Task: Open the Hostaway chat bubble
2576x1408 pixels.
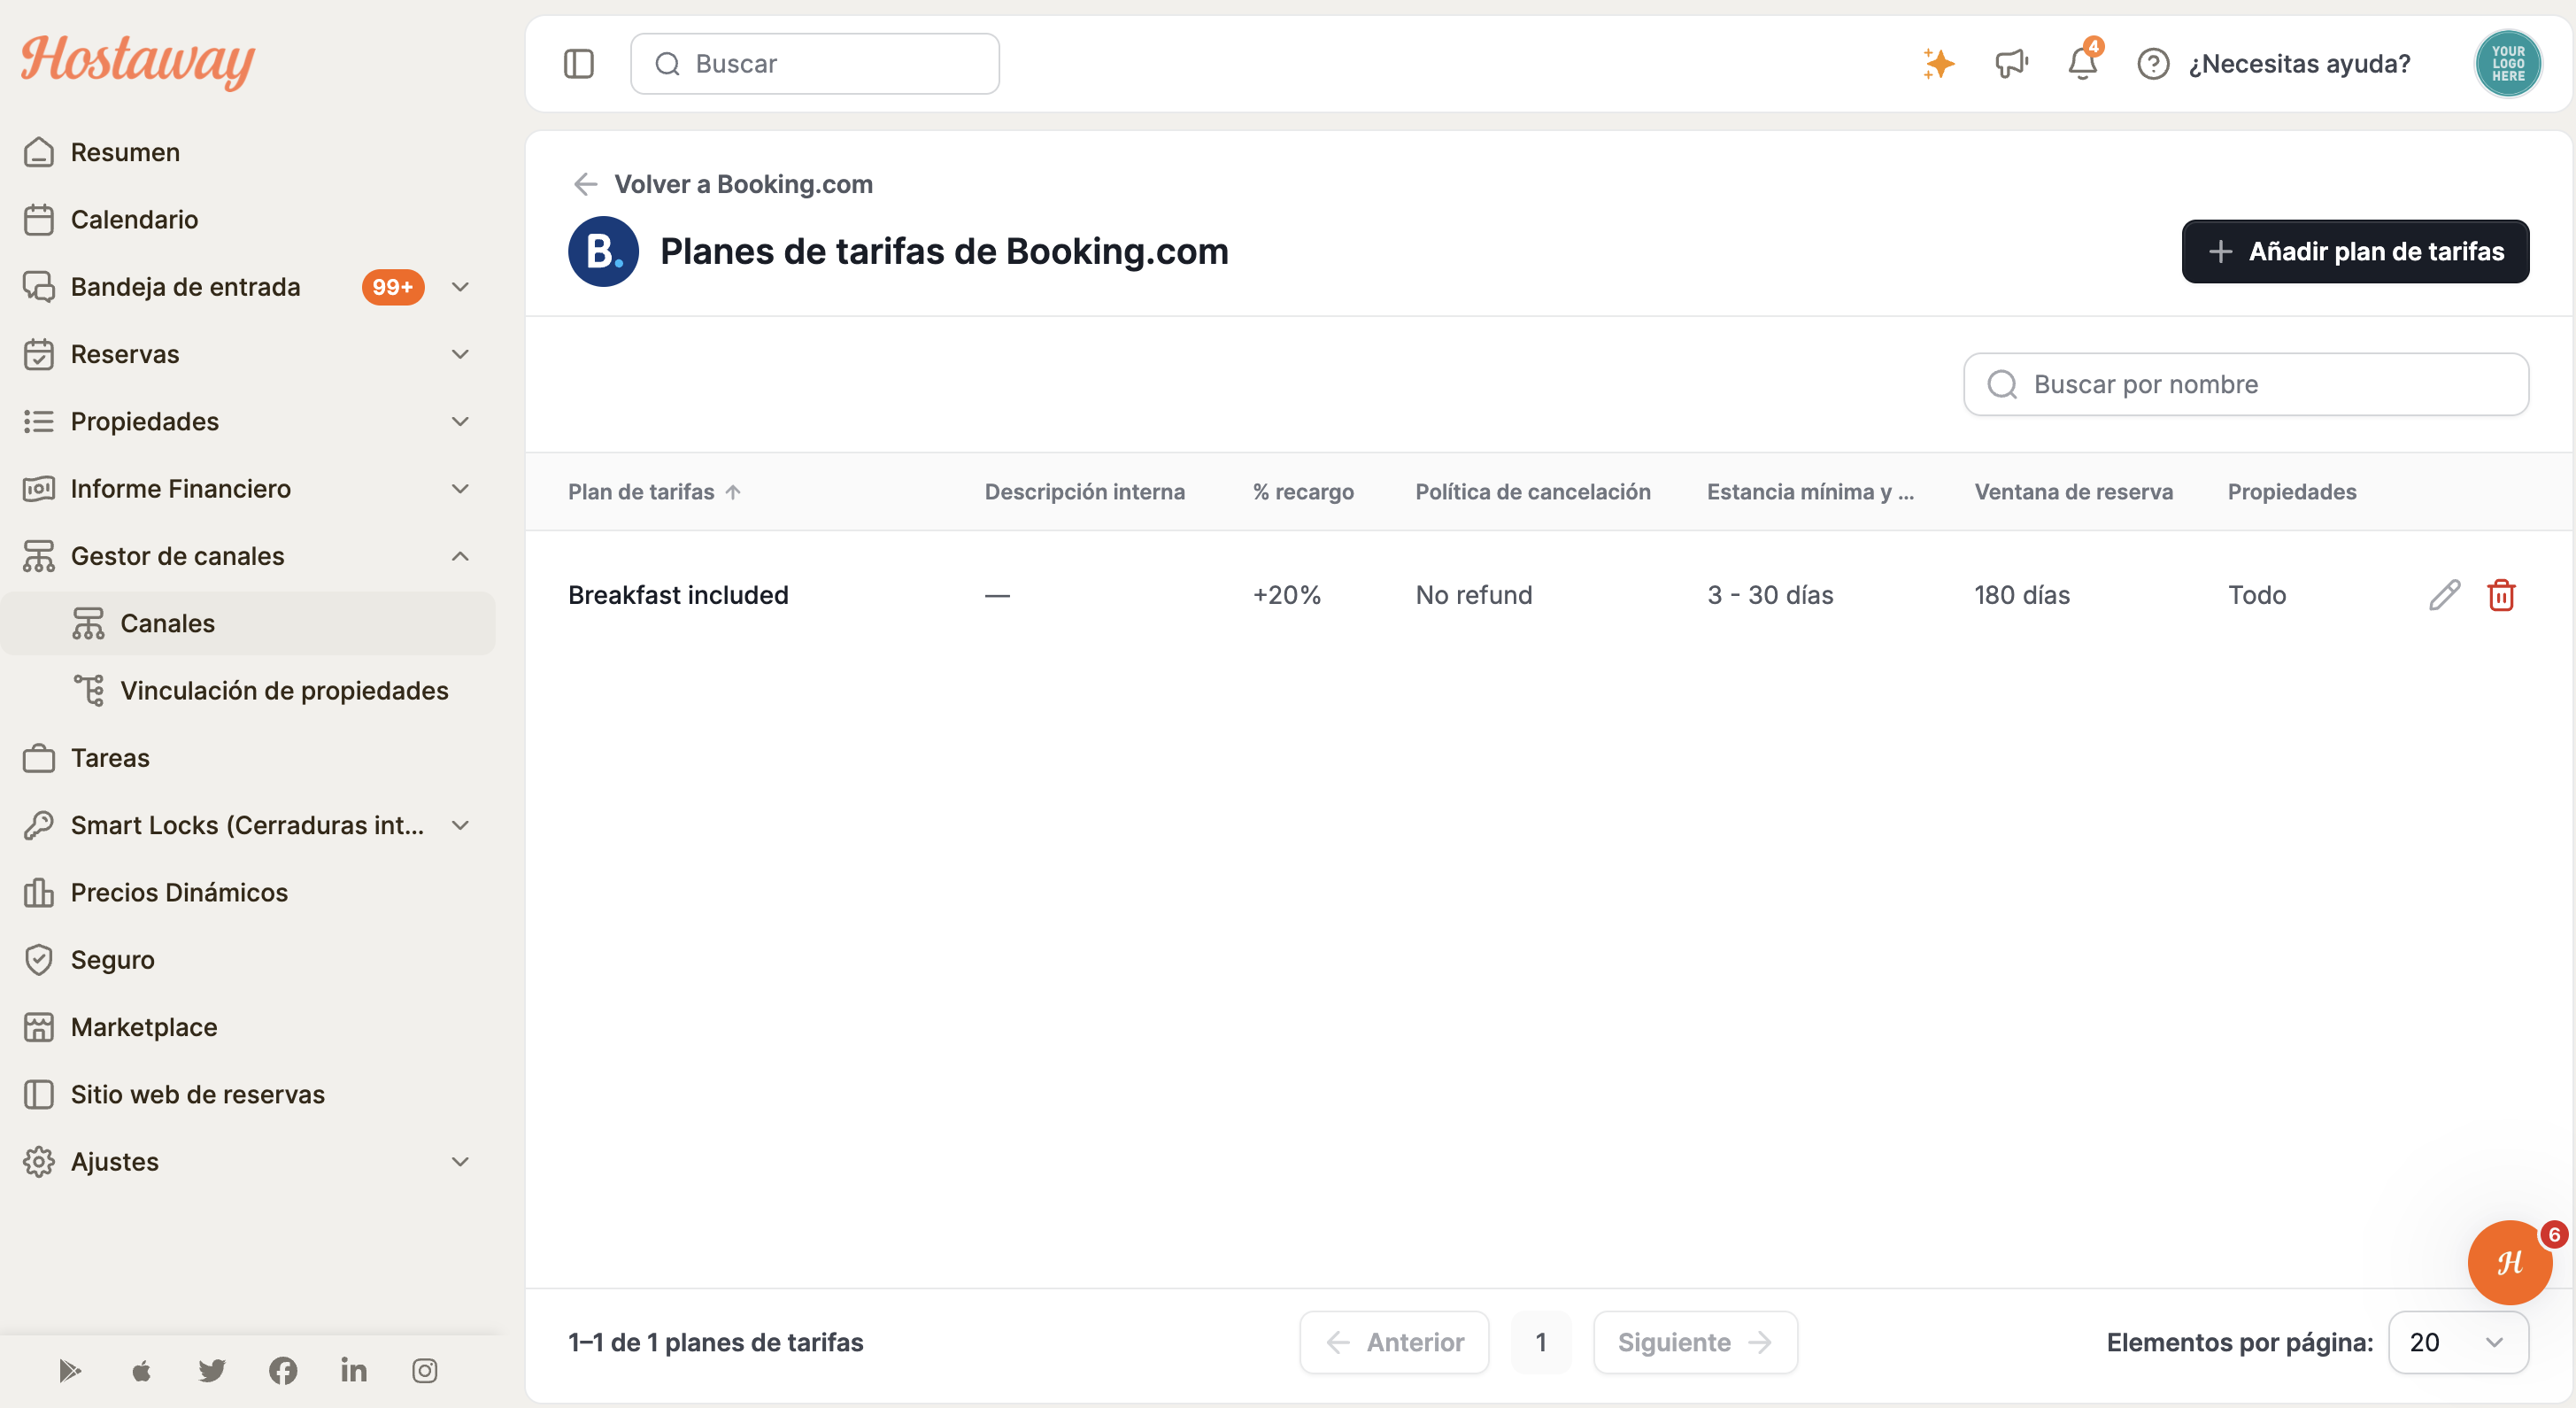Action: pyautogui.click(x=2509, y=1262)
